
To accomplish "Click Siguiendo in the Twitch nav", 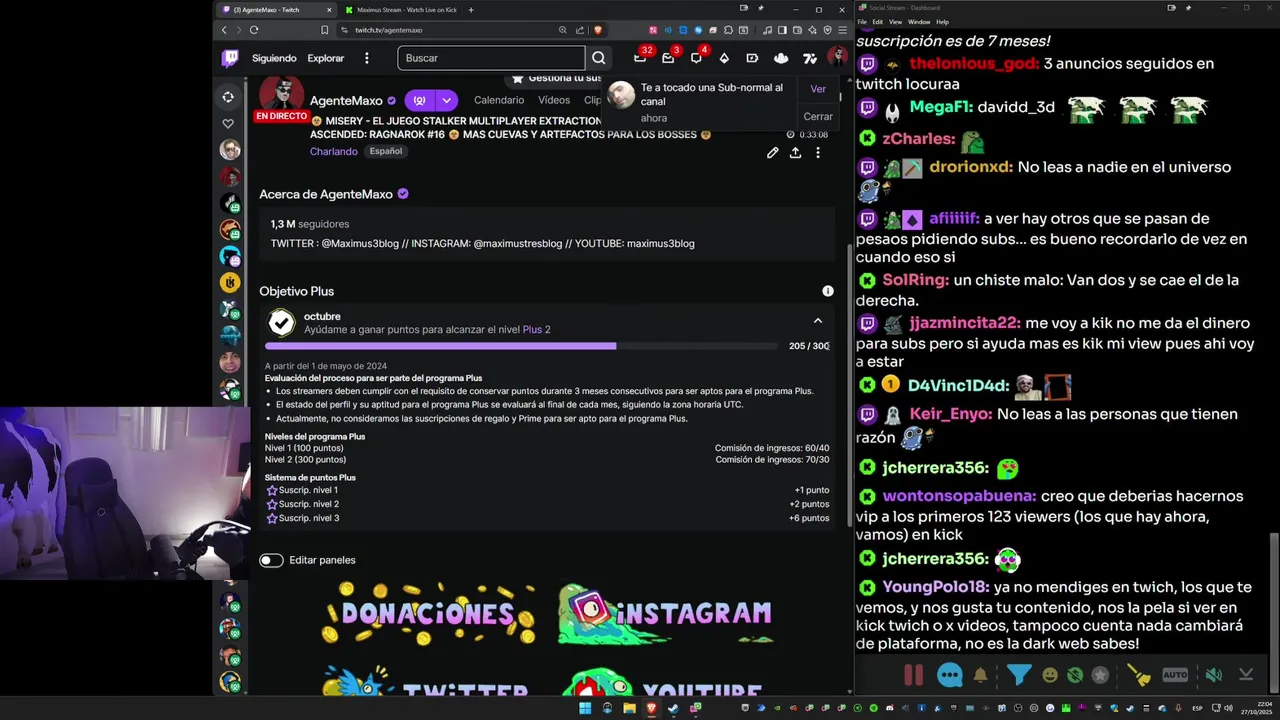I will coord(274,58).
